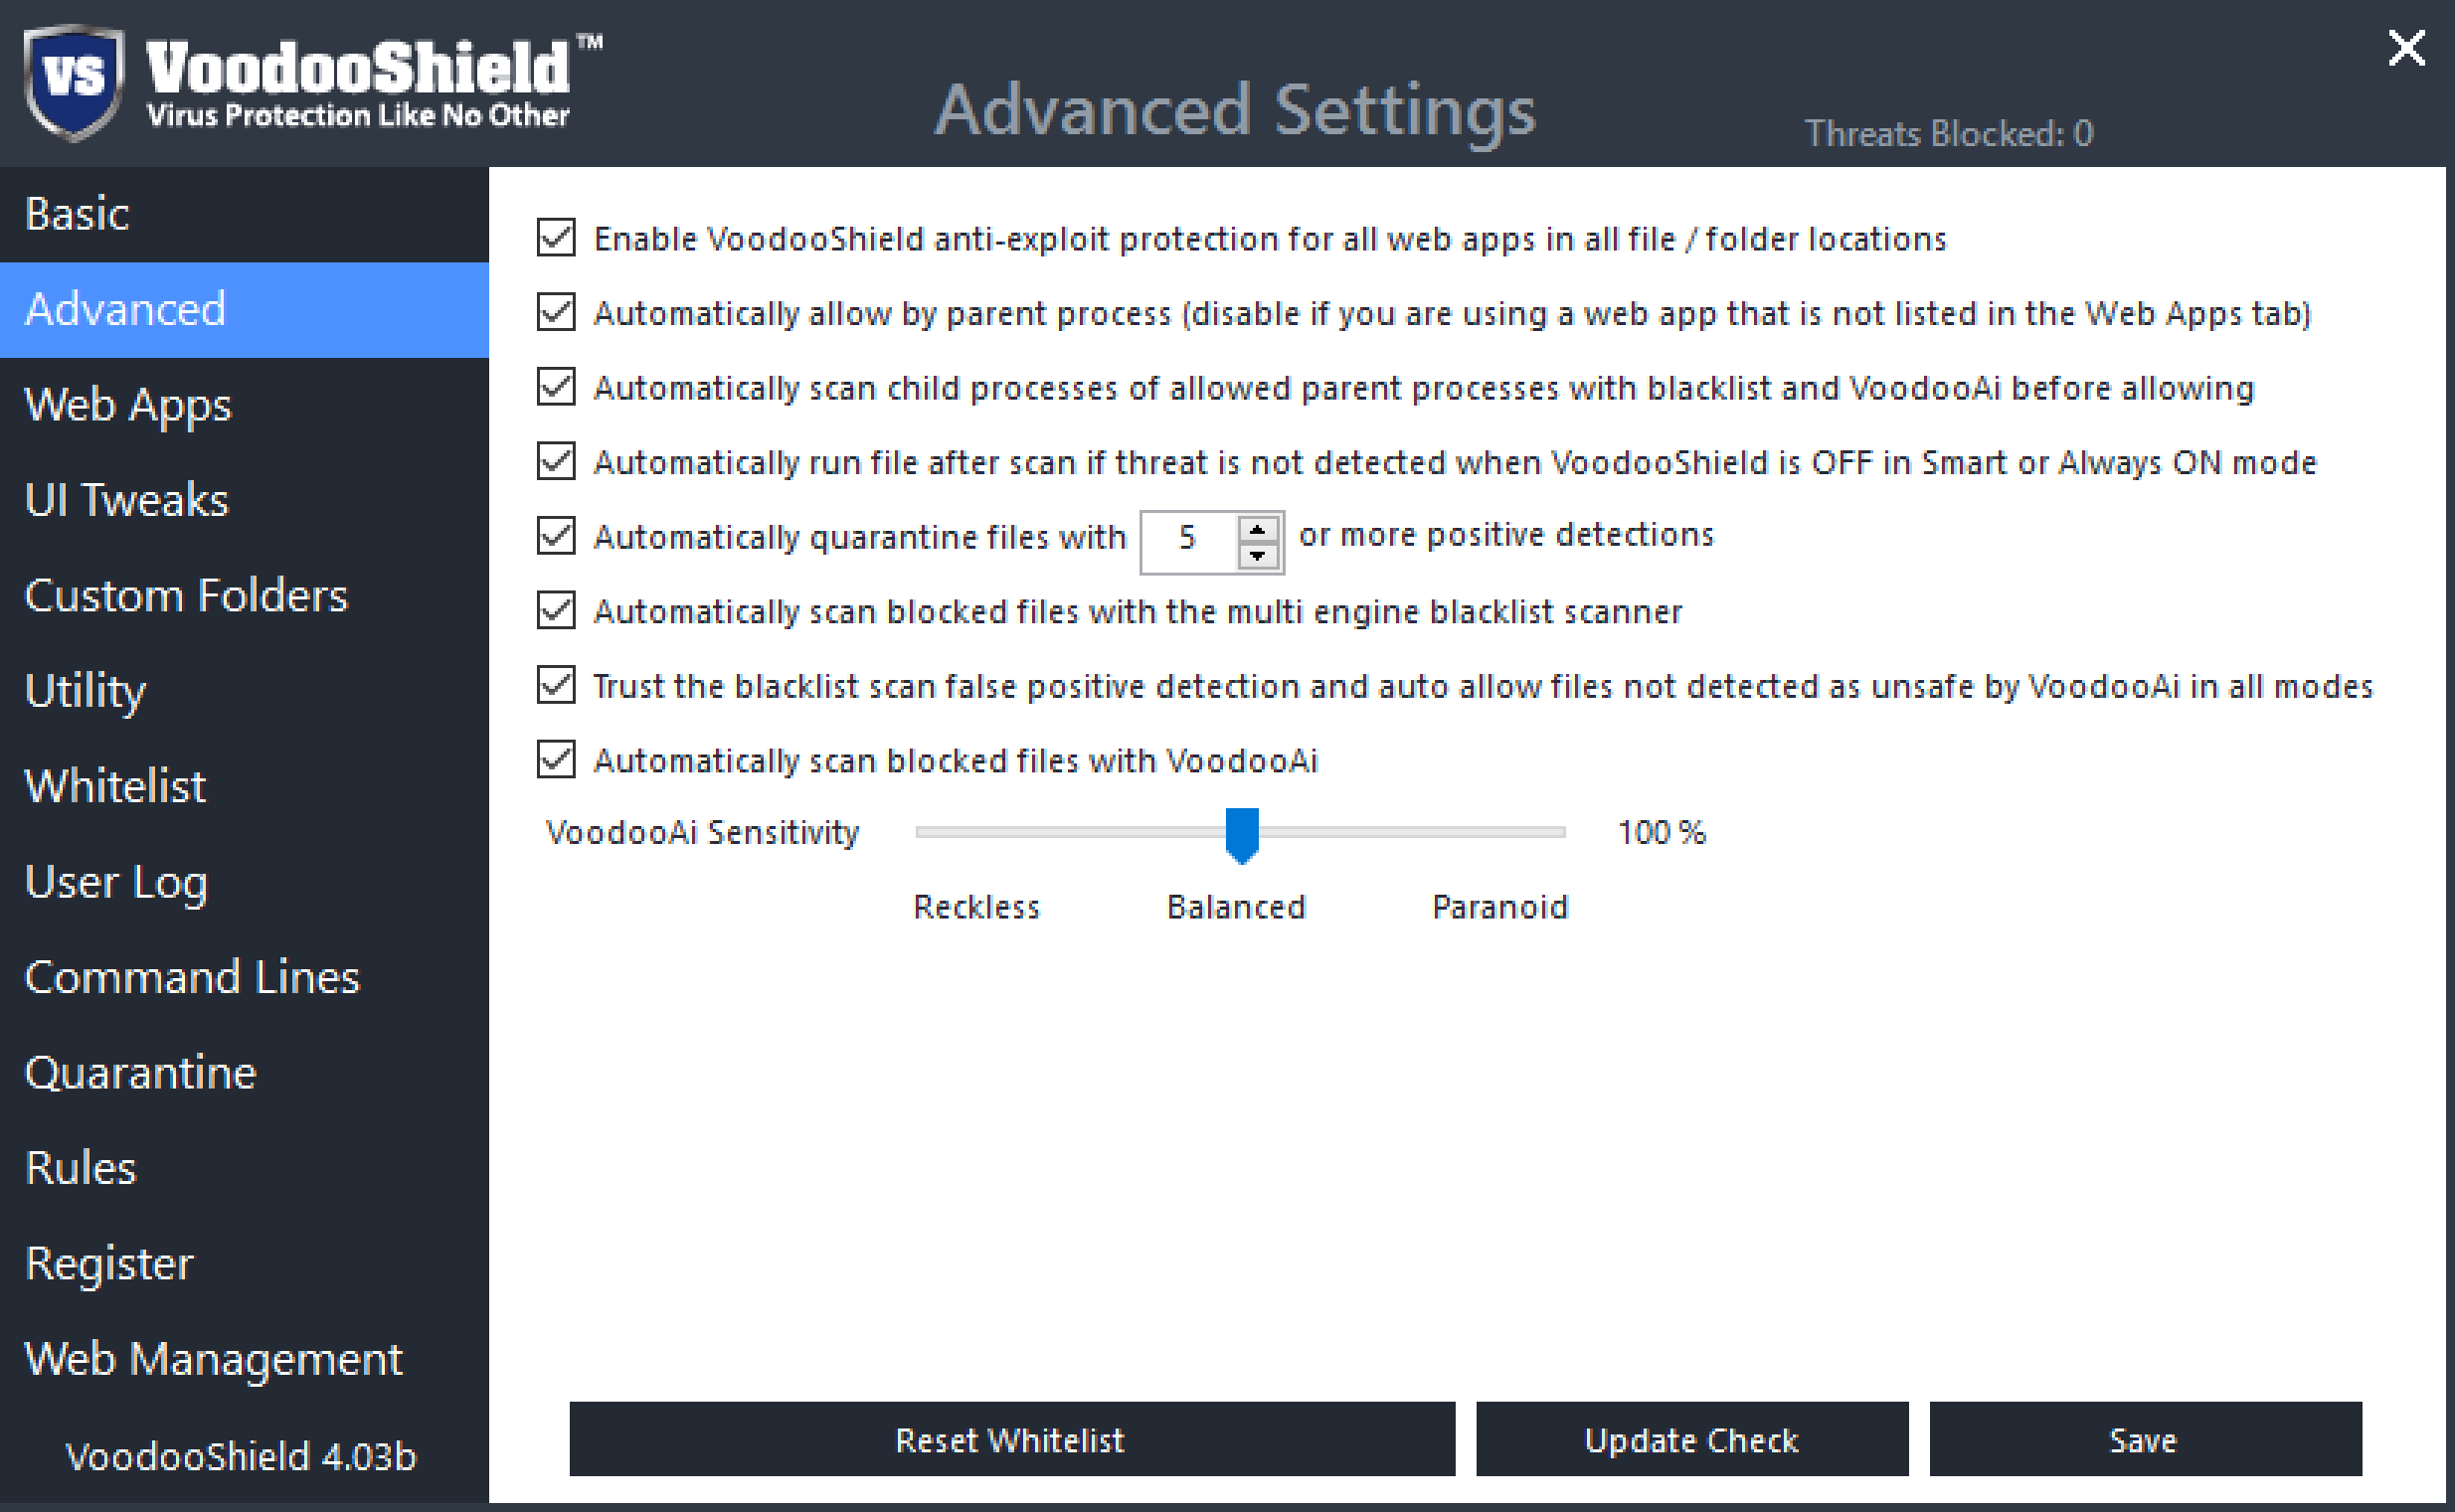Uncheck scan blocked files with VoodooAi
Image resolution: width=2455 pixels, height=1512 pixels.
tap(556, 760)
